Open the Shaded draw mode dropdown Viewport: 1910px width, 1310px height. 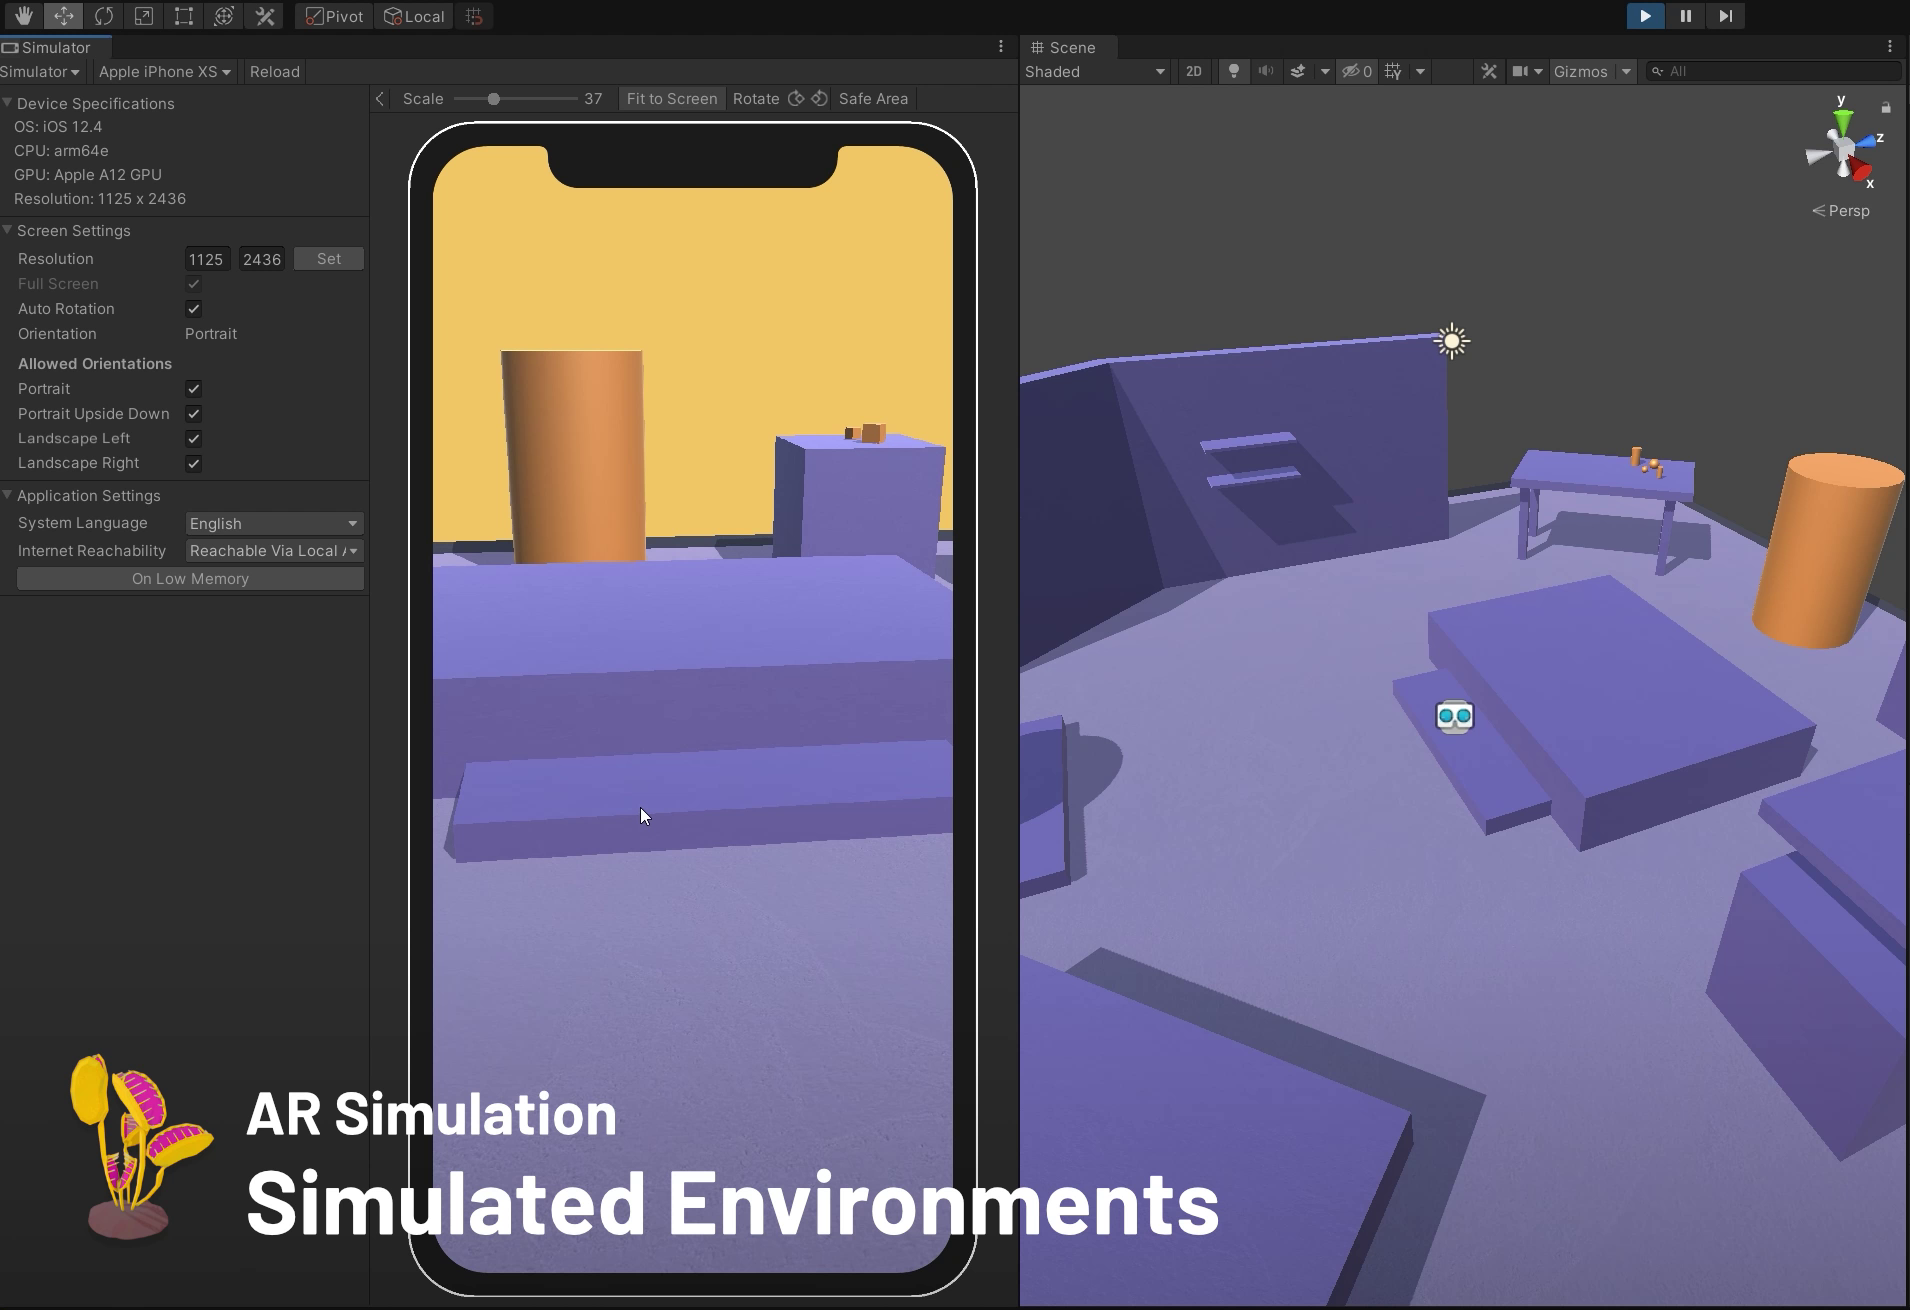pyautogui.click(x=1095, y=71)
